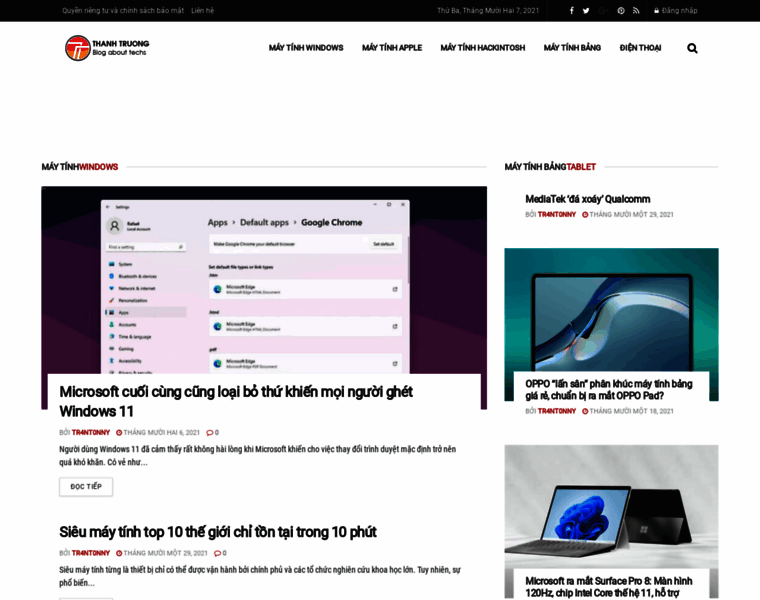Open Siêu máy tính top 10 article title
Screen dimensions: 760x600
pyautogui.click(x=218, y=532)
